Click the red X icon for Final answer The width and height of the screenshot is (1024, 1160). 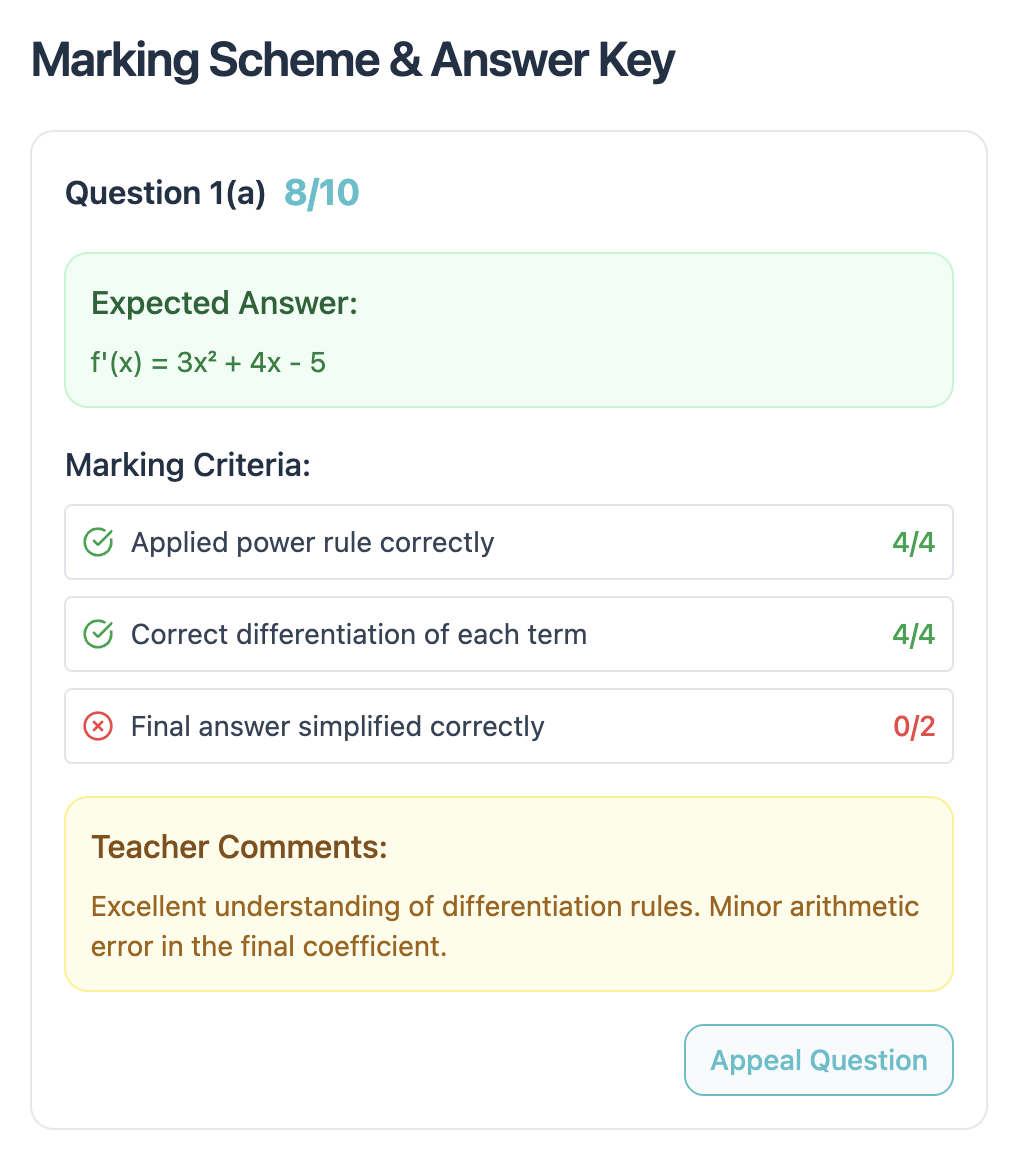(x=97, y=726)
